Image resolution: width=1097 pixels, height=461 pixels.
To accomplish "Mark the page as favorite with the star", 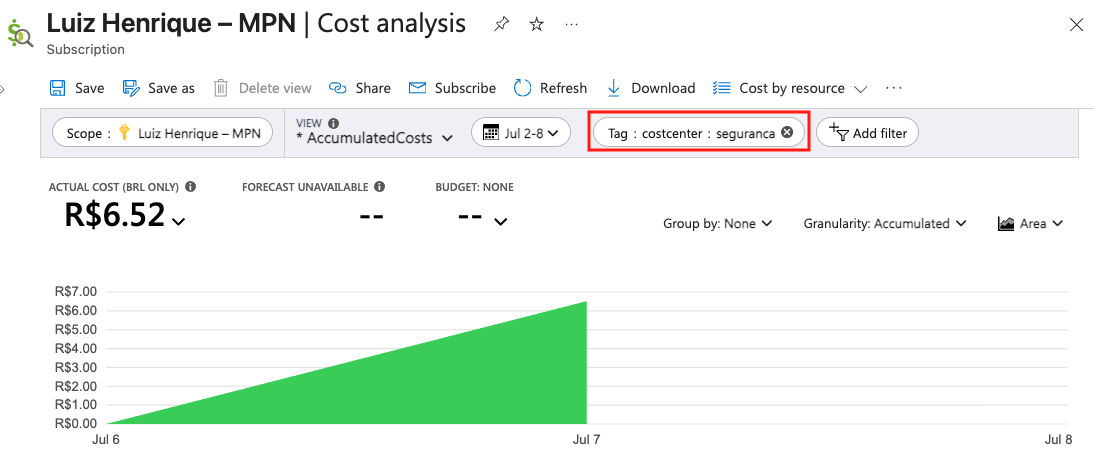I will pyautogui.click(x=537, y=24).
